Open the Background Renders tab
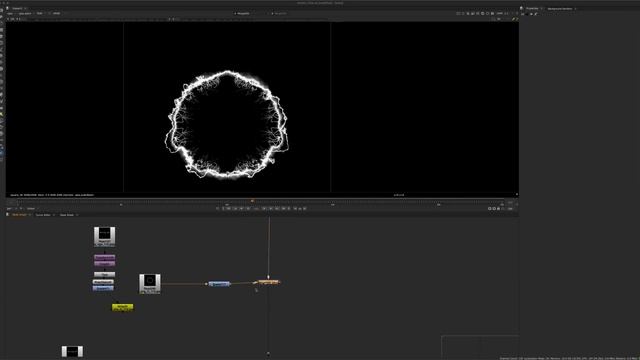Viewport: 640px width, 360px height. [x=560, y=9]
